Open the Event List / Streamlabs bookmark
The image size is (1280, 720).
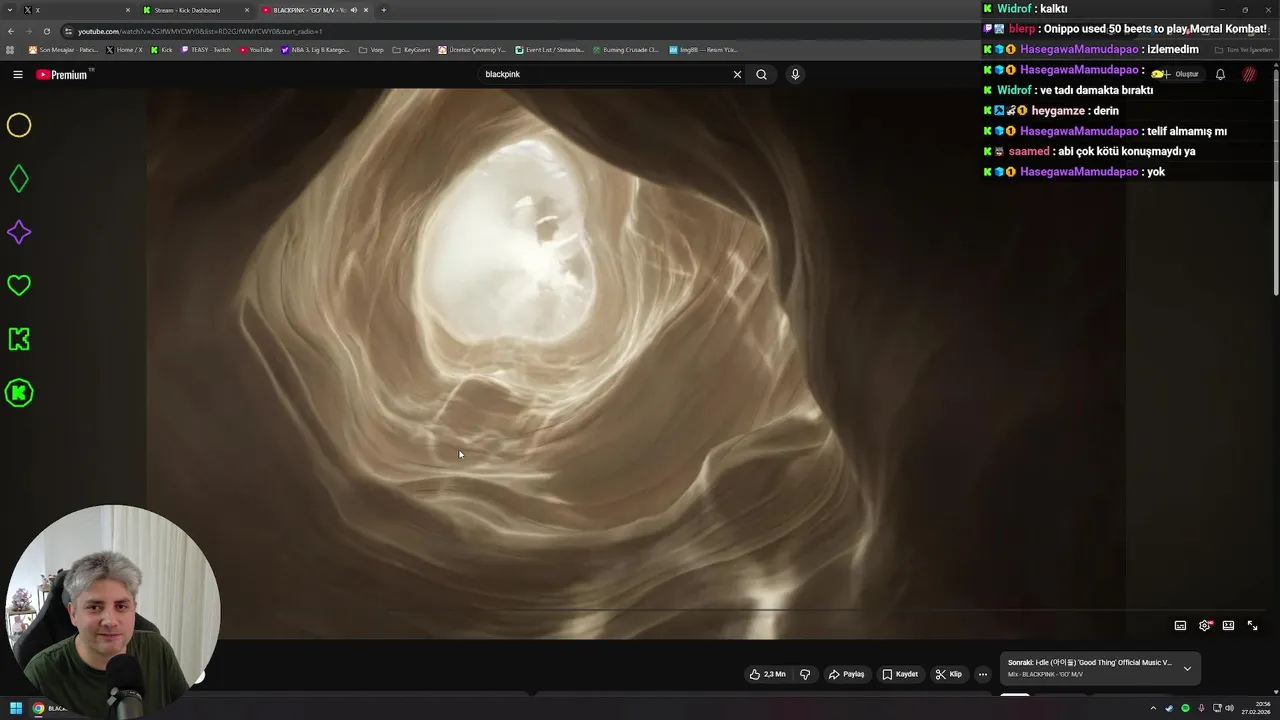[x=550, y=49]
